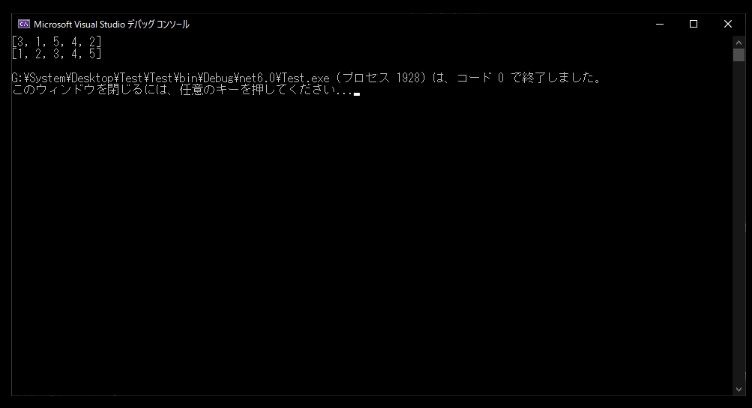
Task: Click the このウィンドウを閉じるには message line
Action: click(182, 90)
